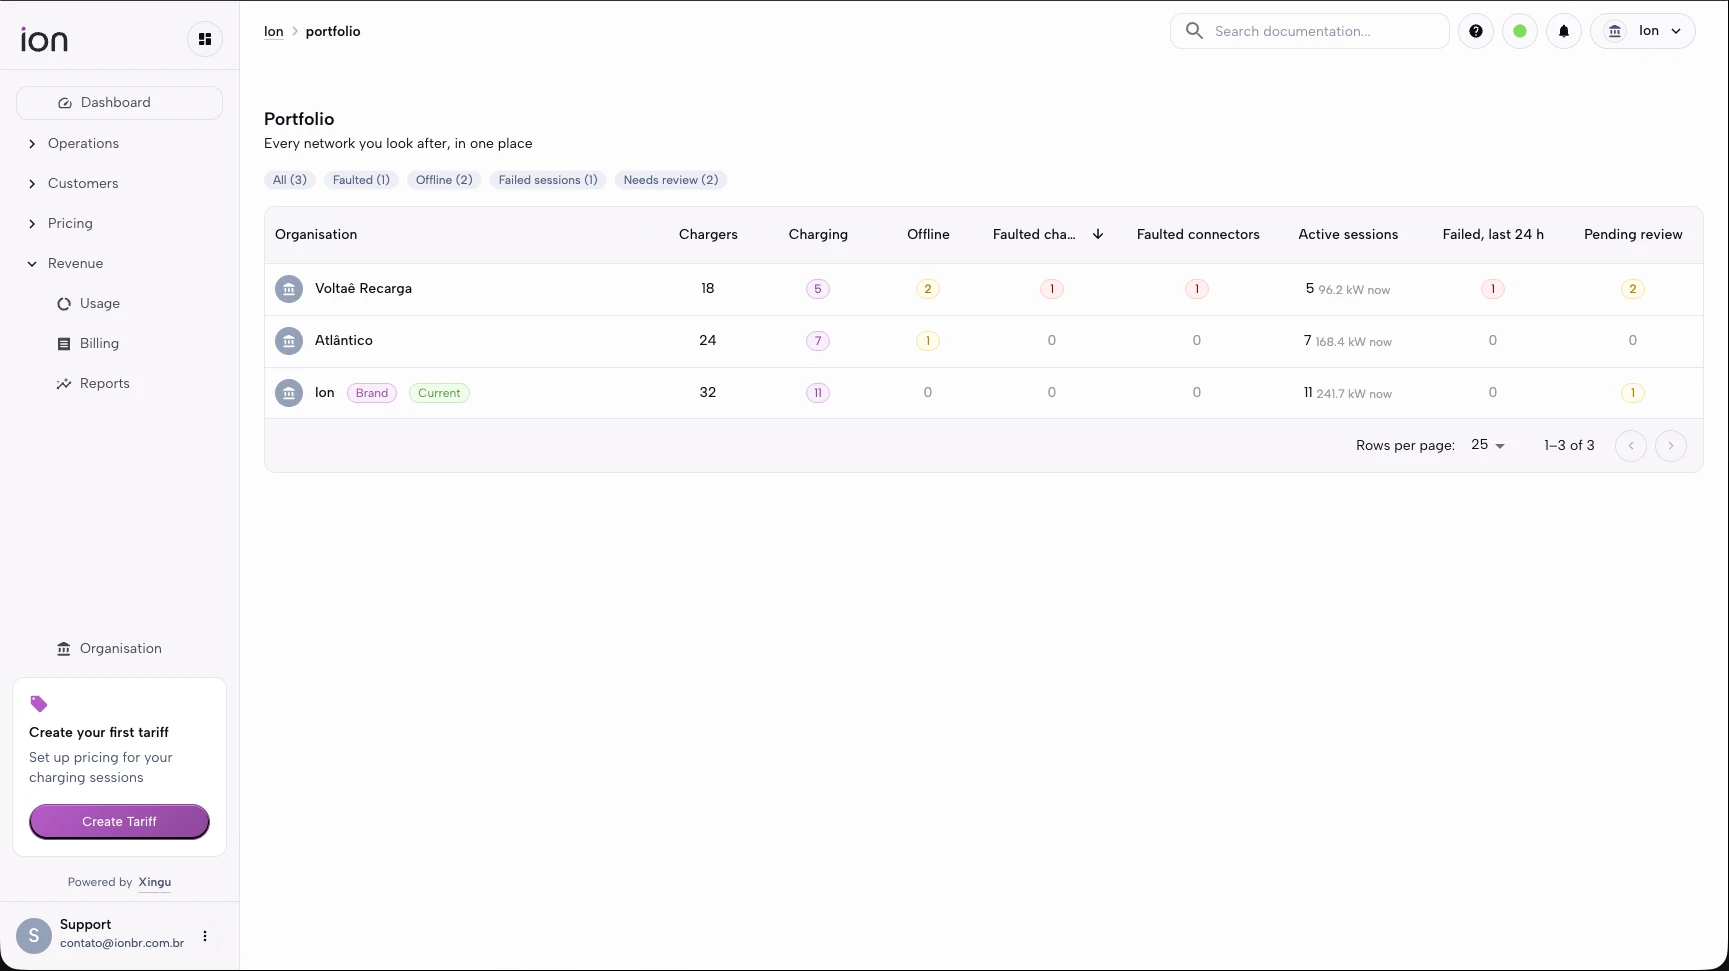1729x971 pixels.
Task: Open the notifications bell
Action: (1564, 31)
